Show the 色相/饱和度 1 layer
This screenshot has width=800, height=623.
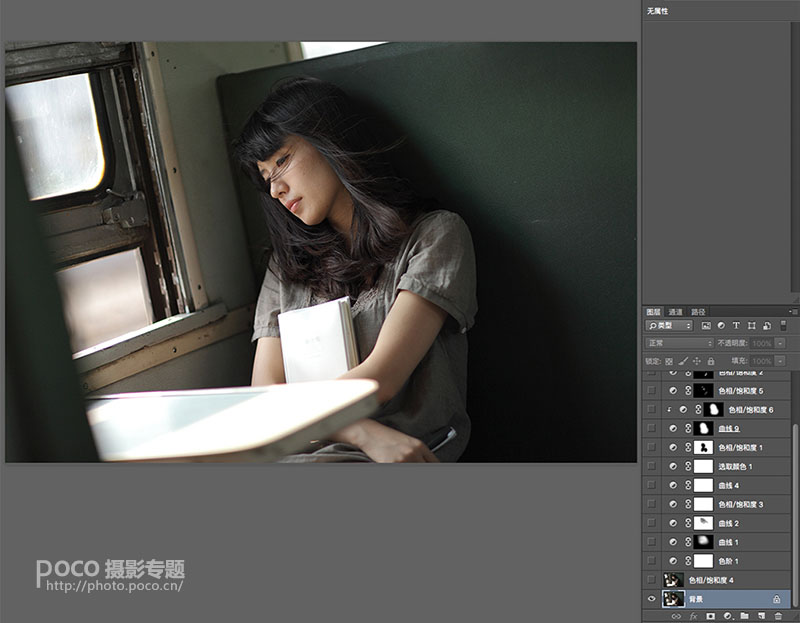pyautogui.click(x=652, y=447)
